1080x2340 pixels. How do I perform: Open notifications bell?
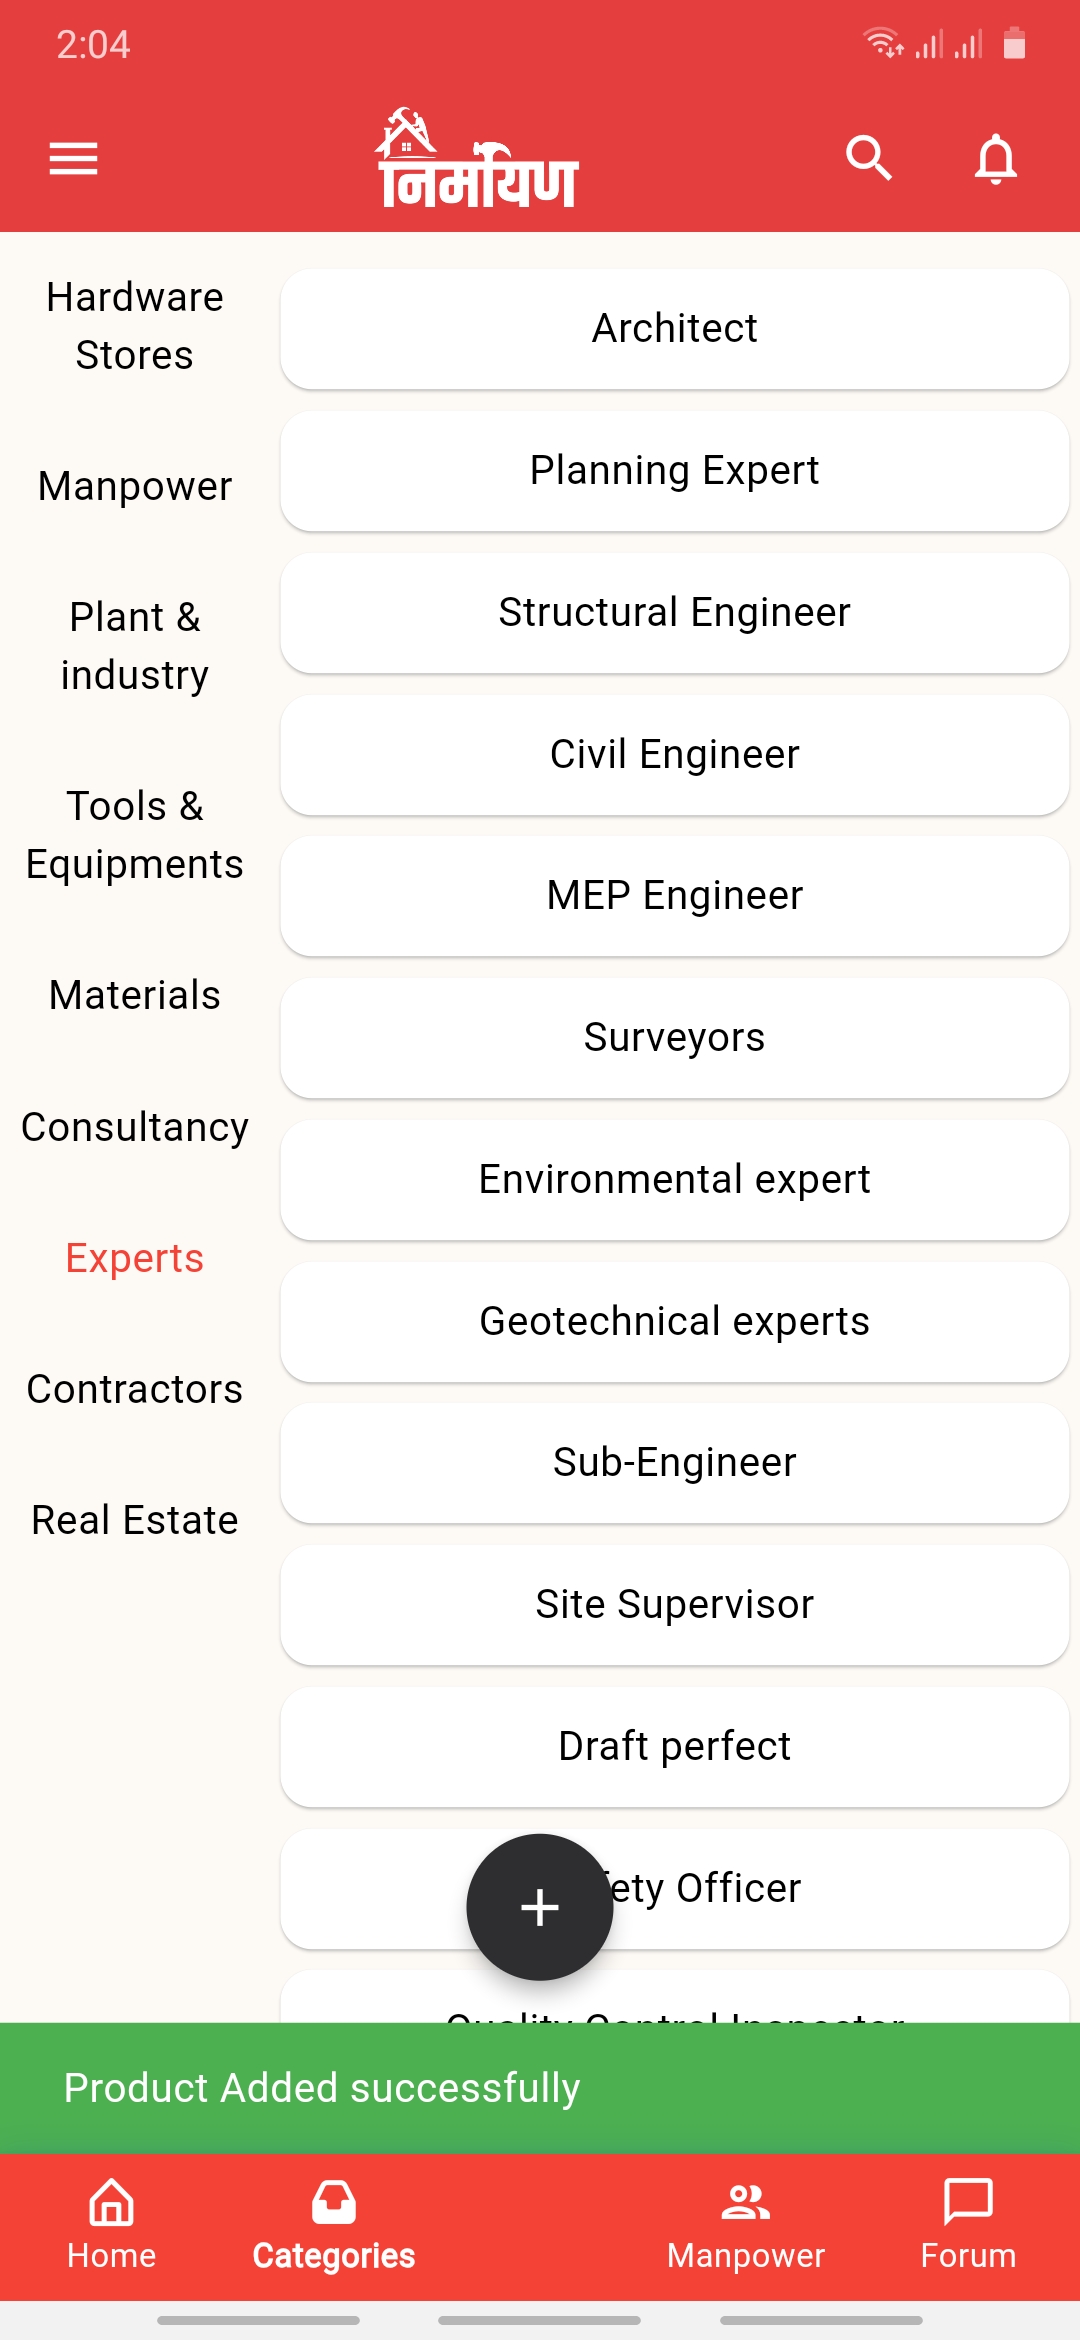[x=995, y=158]
